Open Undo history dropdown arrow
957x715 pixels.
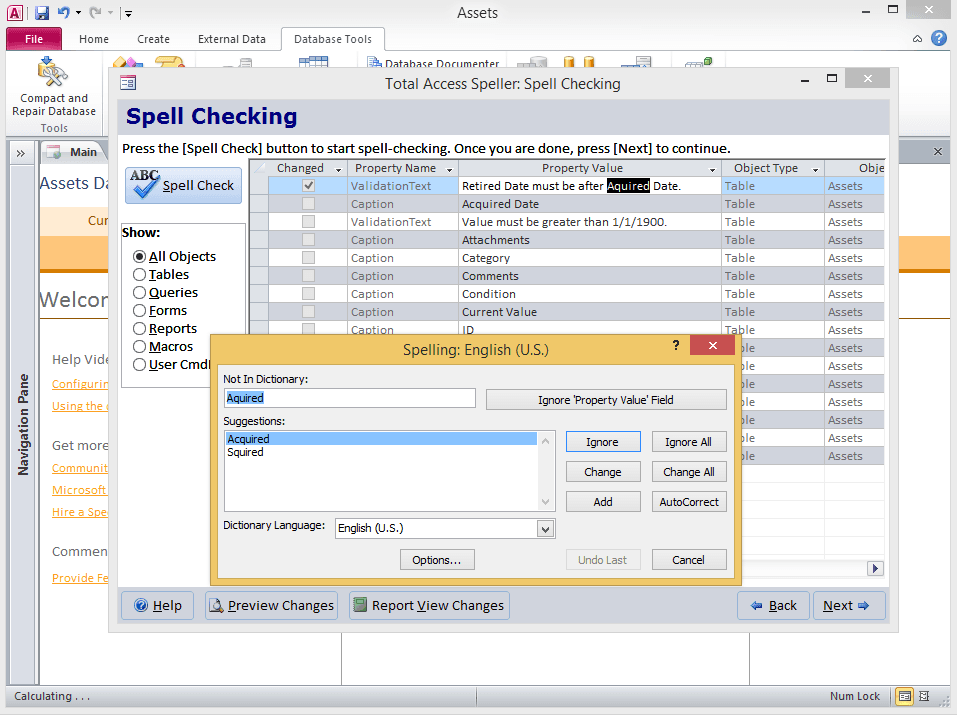coord(78,12)
